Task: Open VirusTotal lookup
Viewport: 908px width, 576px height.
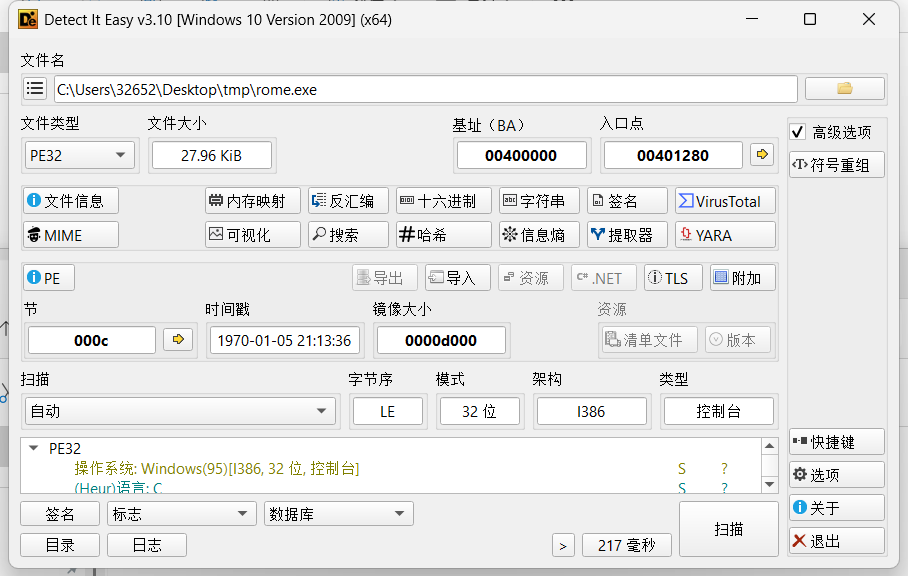Action: coord(725,201)
